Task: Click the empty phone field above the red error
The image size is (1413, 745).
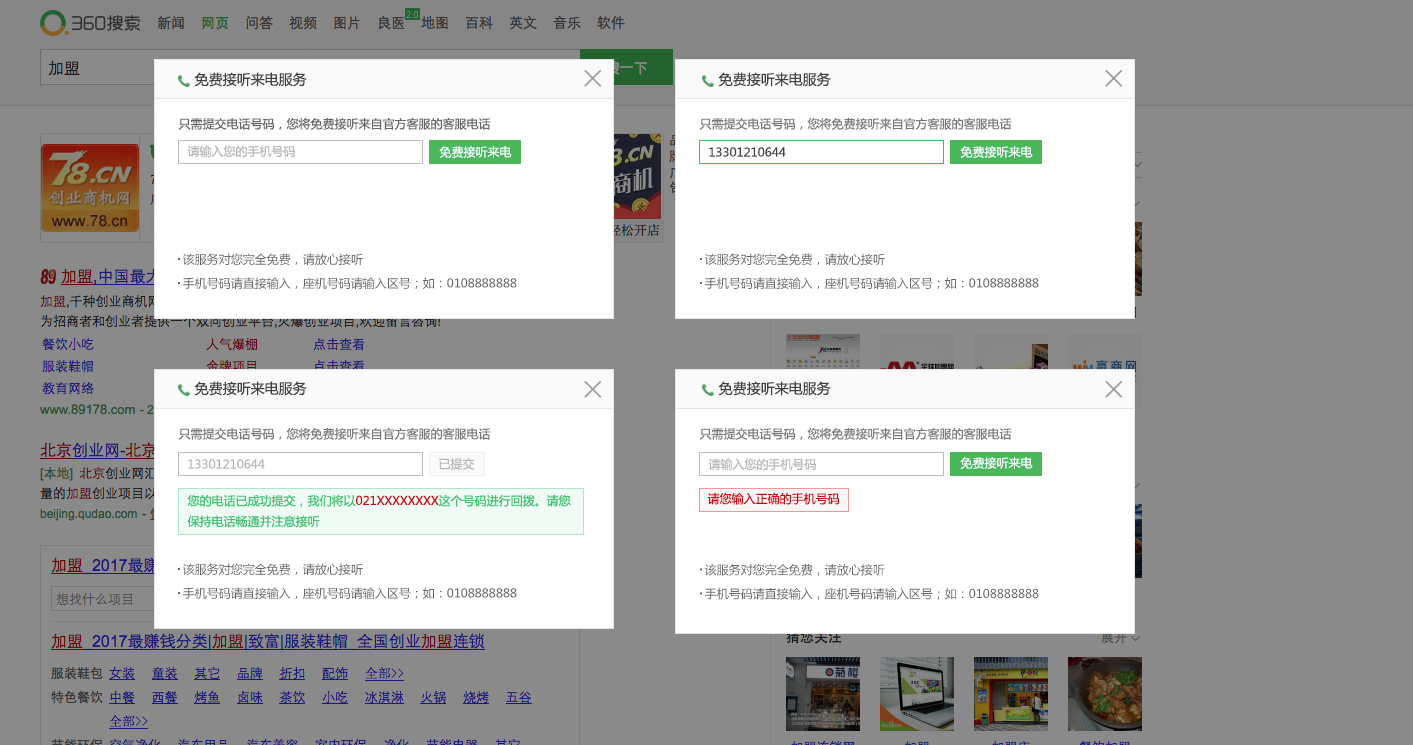Action: 821,464
